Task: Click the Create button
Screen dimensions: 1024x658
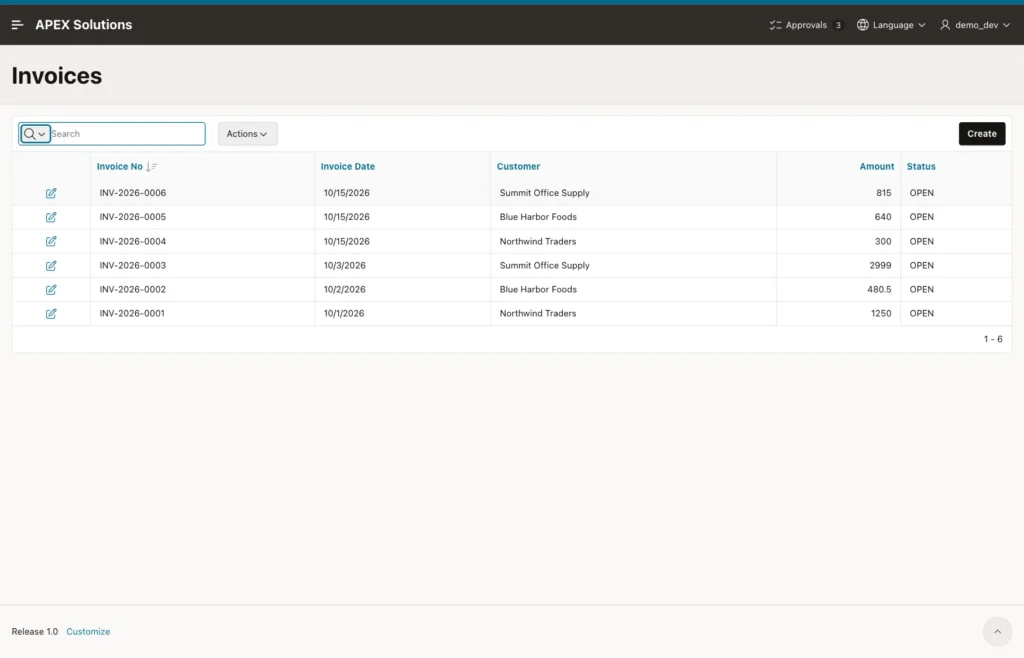Action: [982, 134]
